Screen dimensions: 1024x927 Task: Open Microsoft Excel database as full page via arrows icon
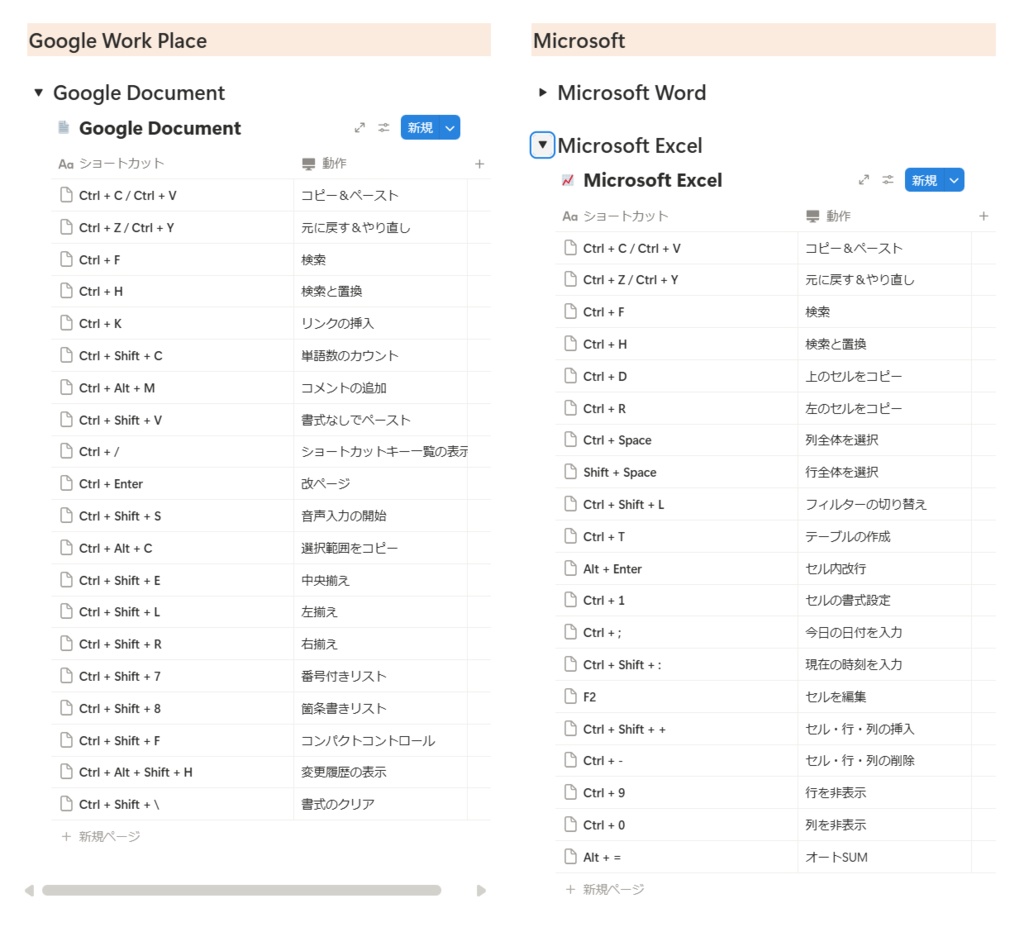(864, 180)
